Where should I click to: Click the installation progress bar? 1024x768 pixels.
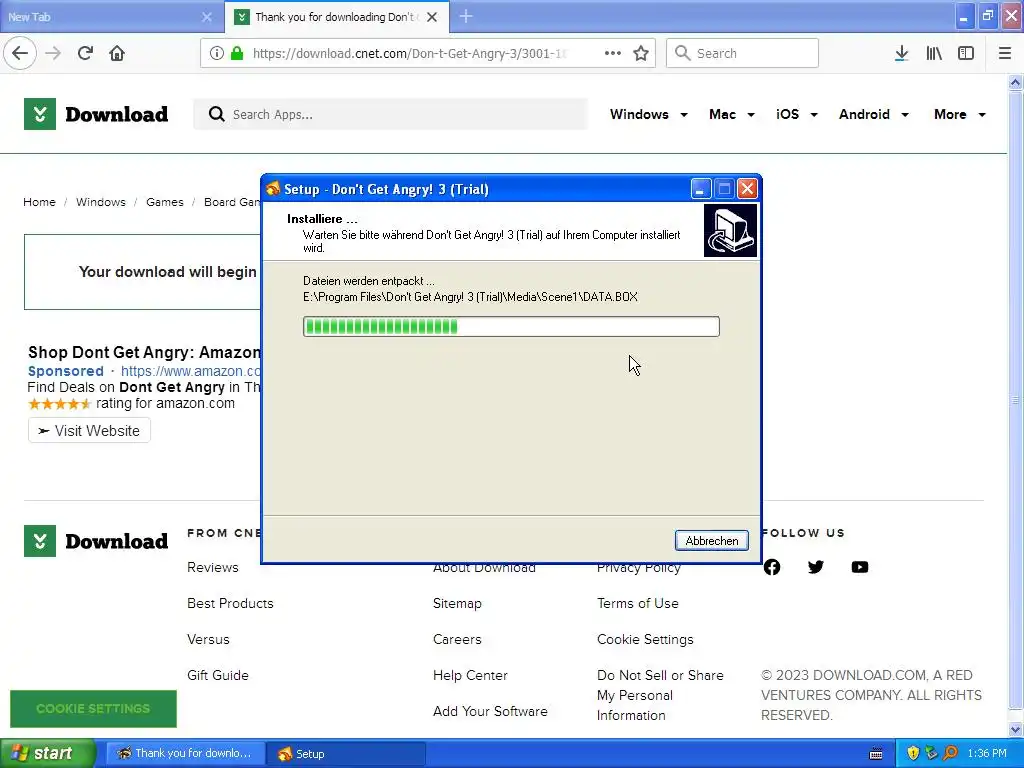(x=511, y=327)
